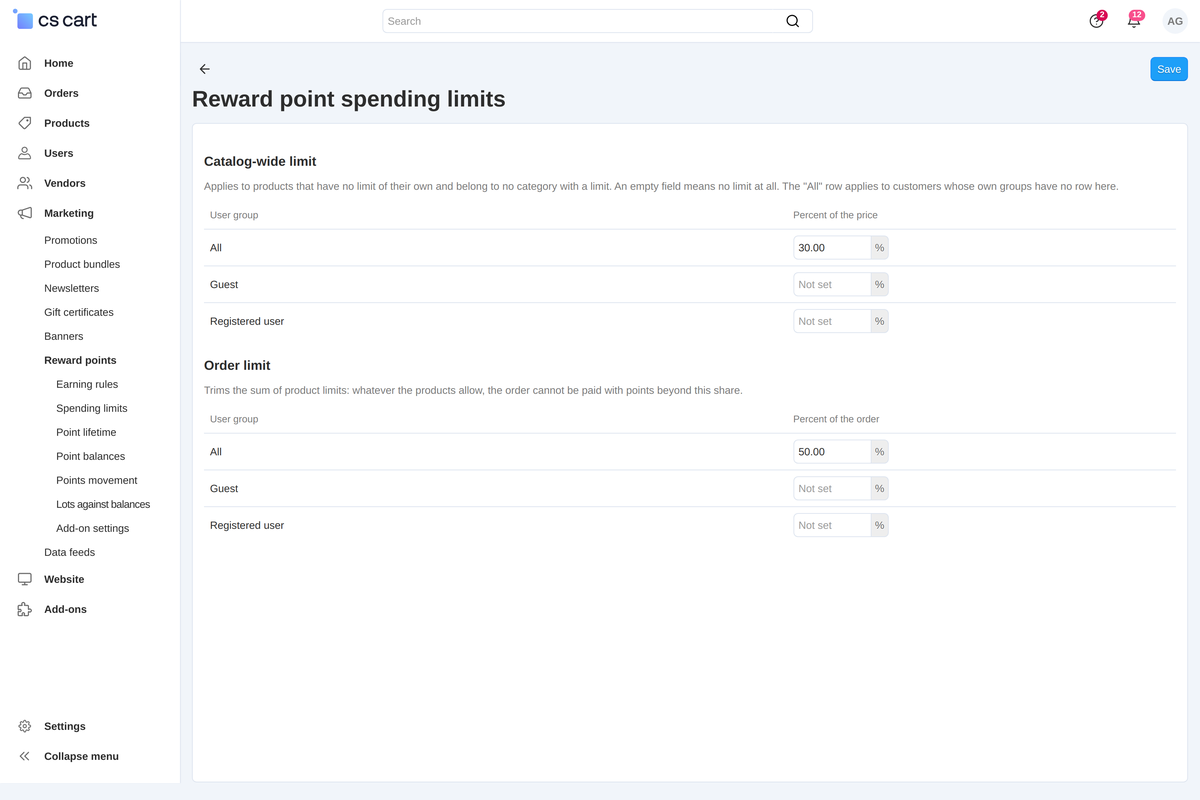Go to Gift certificates
Viewport: 1200px width, 800px height.
click(x=79, y=312)
